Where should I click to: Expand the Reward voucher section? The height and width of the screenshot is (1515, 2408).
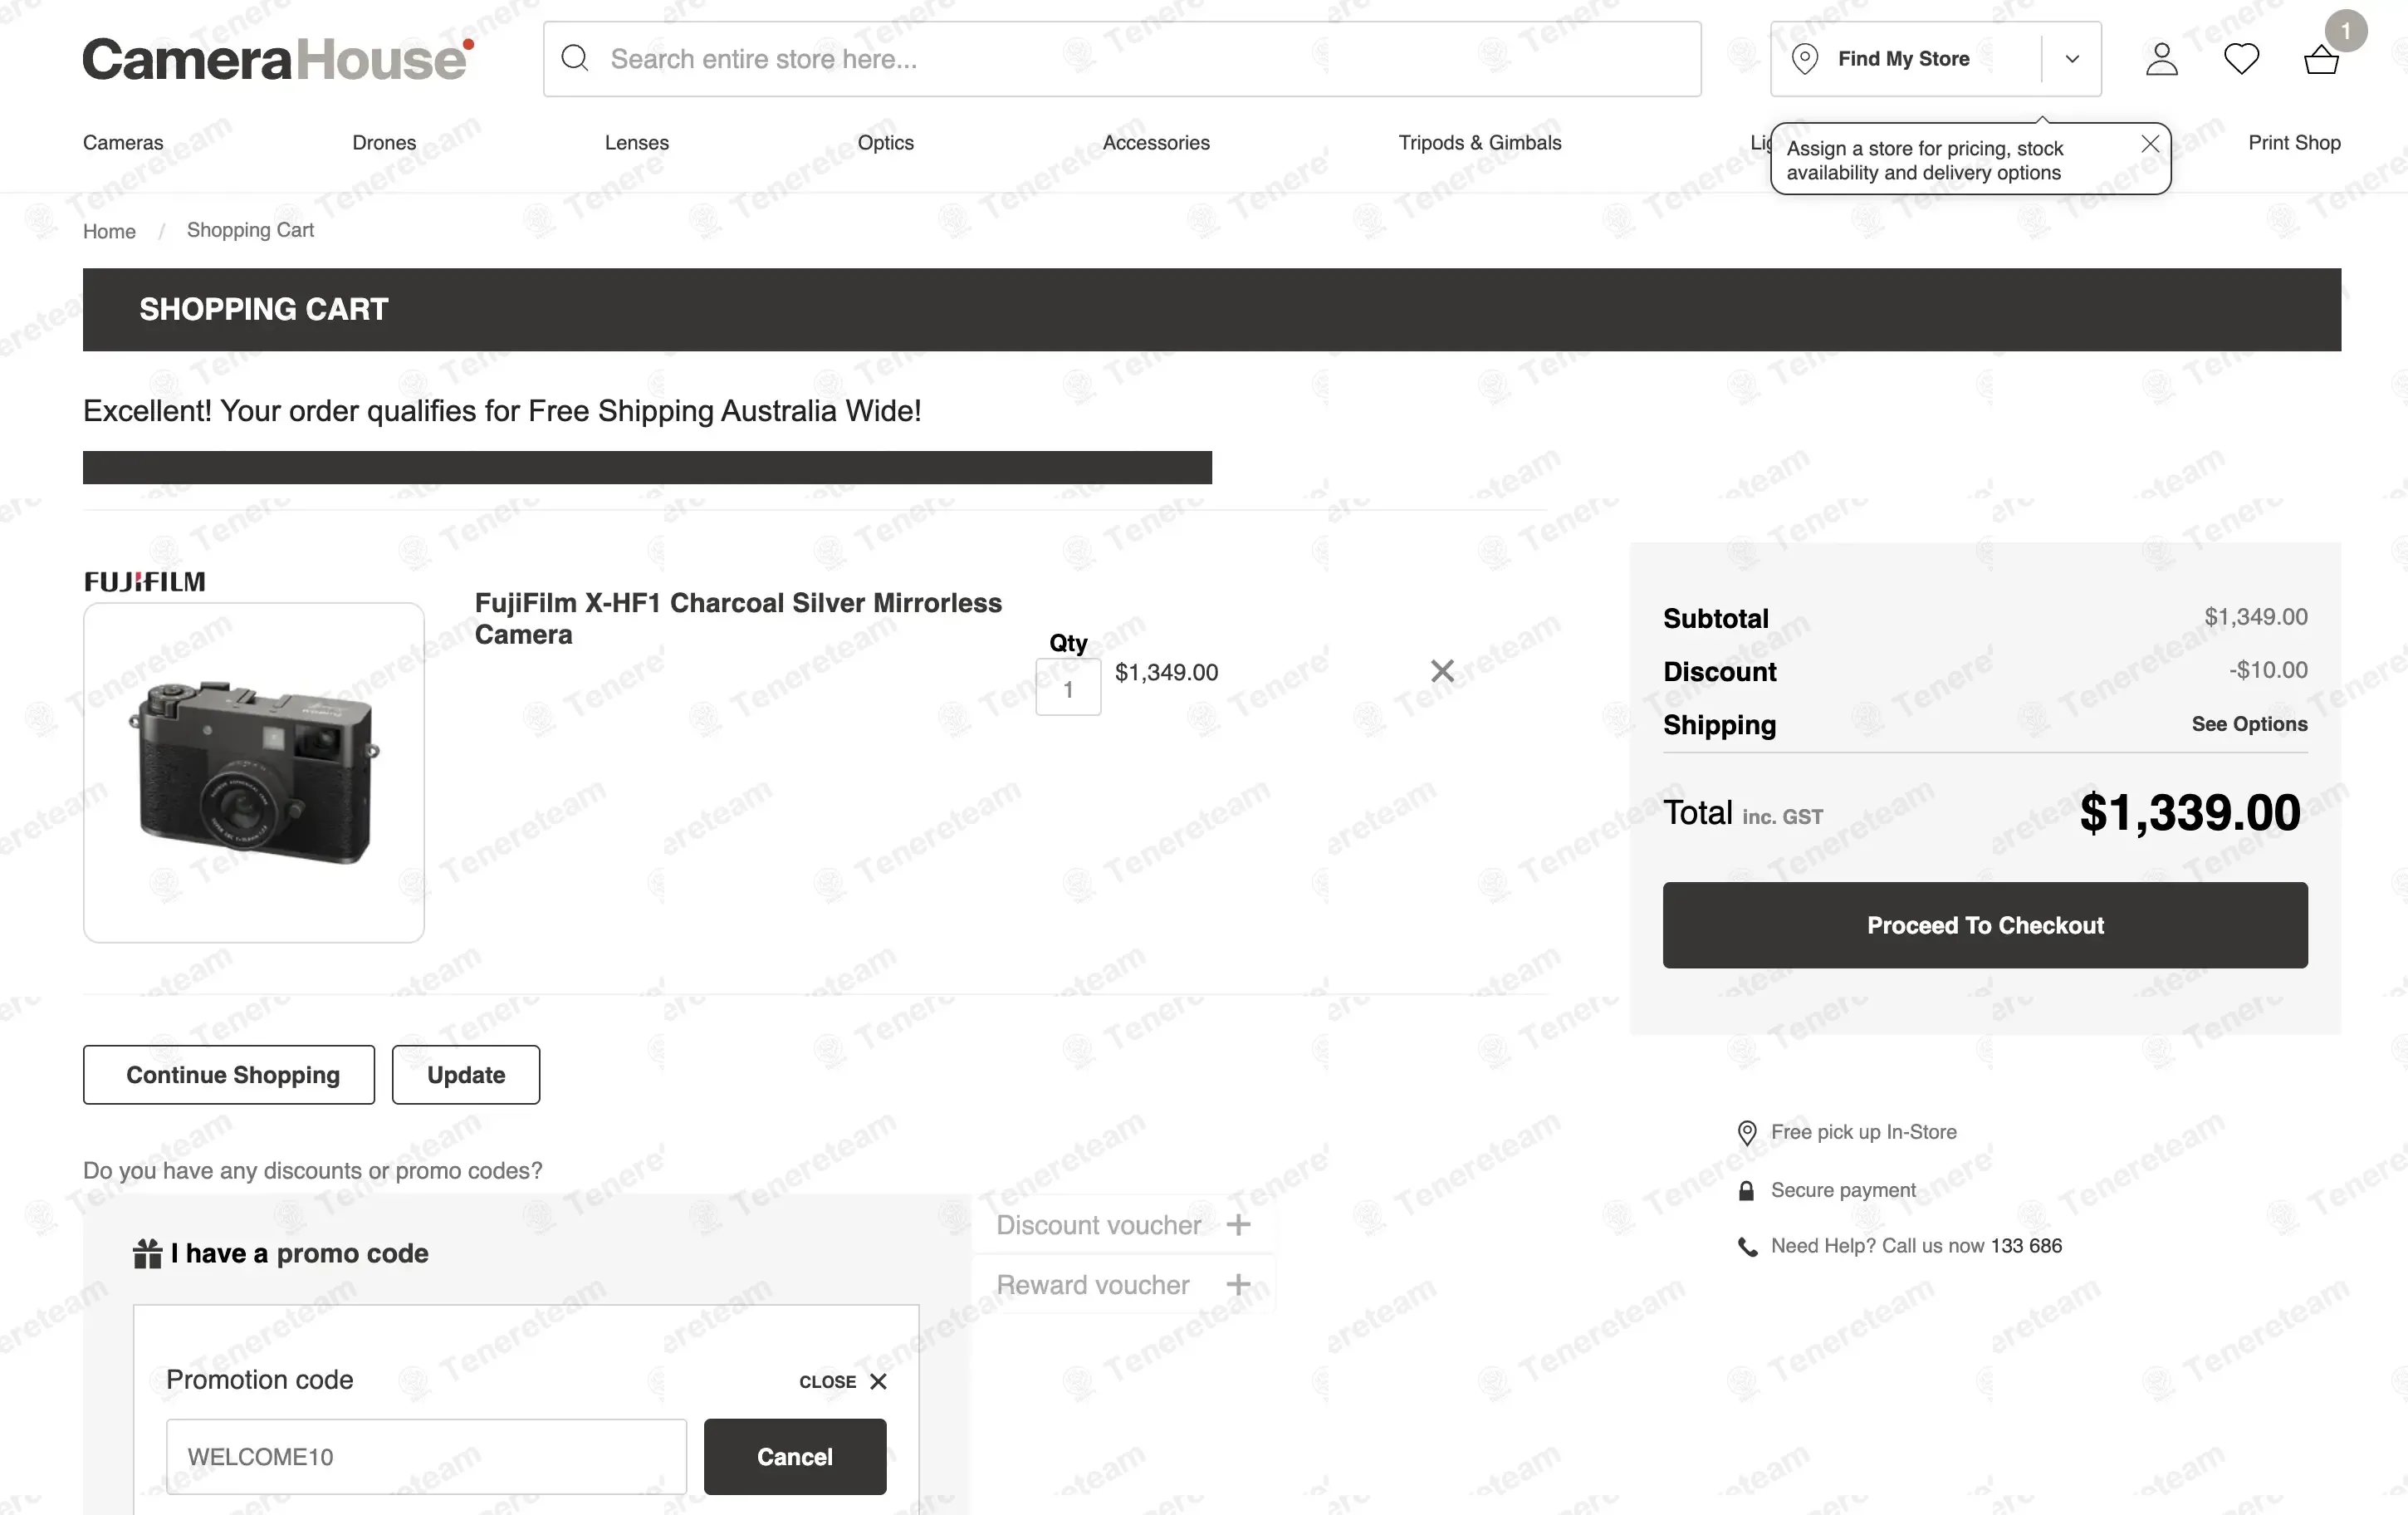click(x=1238, y=1285)
